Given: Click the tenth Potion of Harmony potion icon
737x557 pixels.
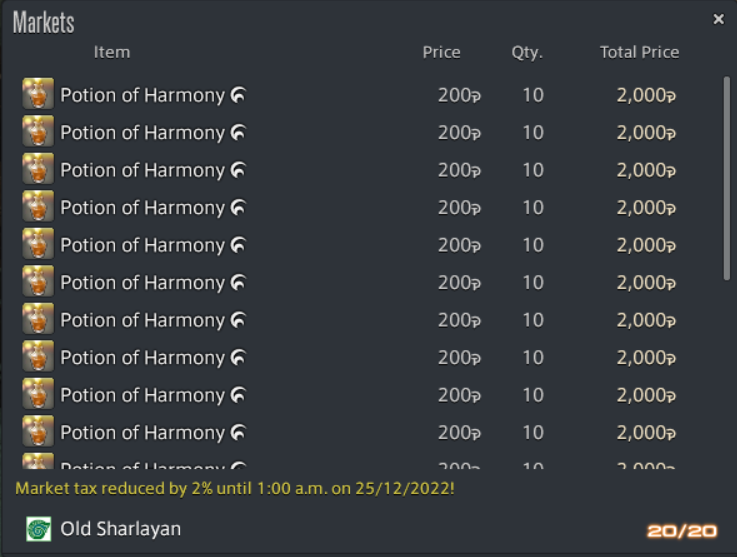Looking at the screenshot, I should point(38,431).
